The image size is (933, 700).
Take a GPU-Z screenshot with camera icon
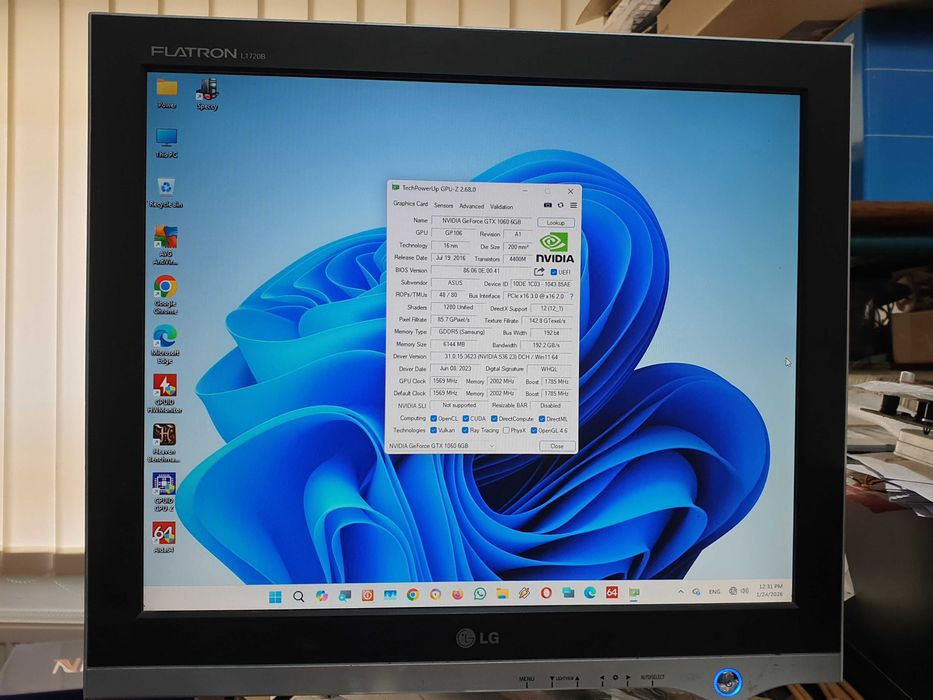[547, 205]
